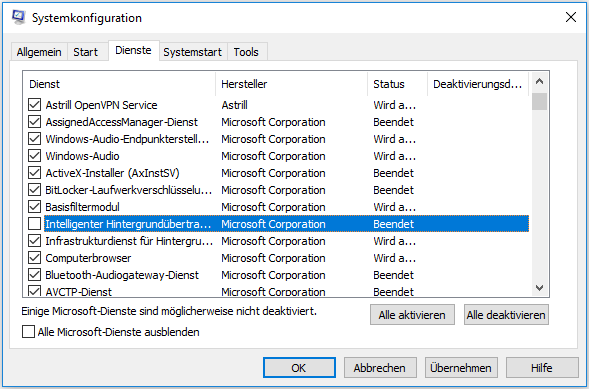Click the Astrill manufacturer cell

click(x=234, y=105)
